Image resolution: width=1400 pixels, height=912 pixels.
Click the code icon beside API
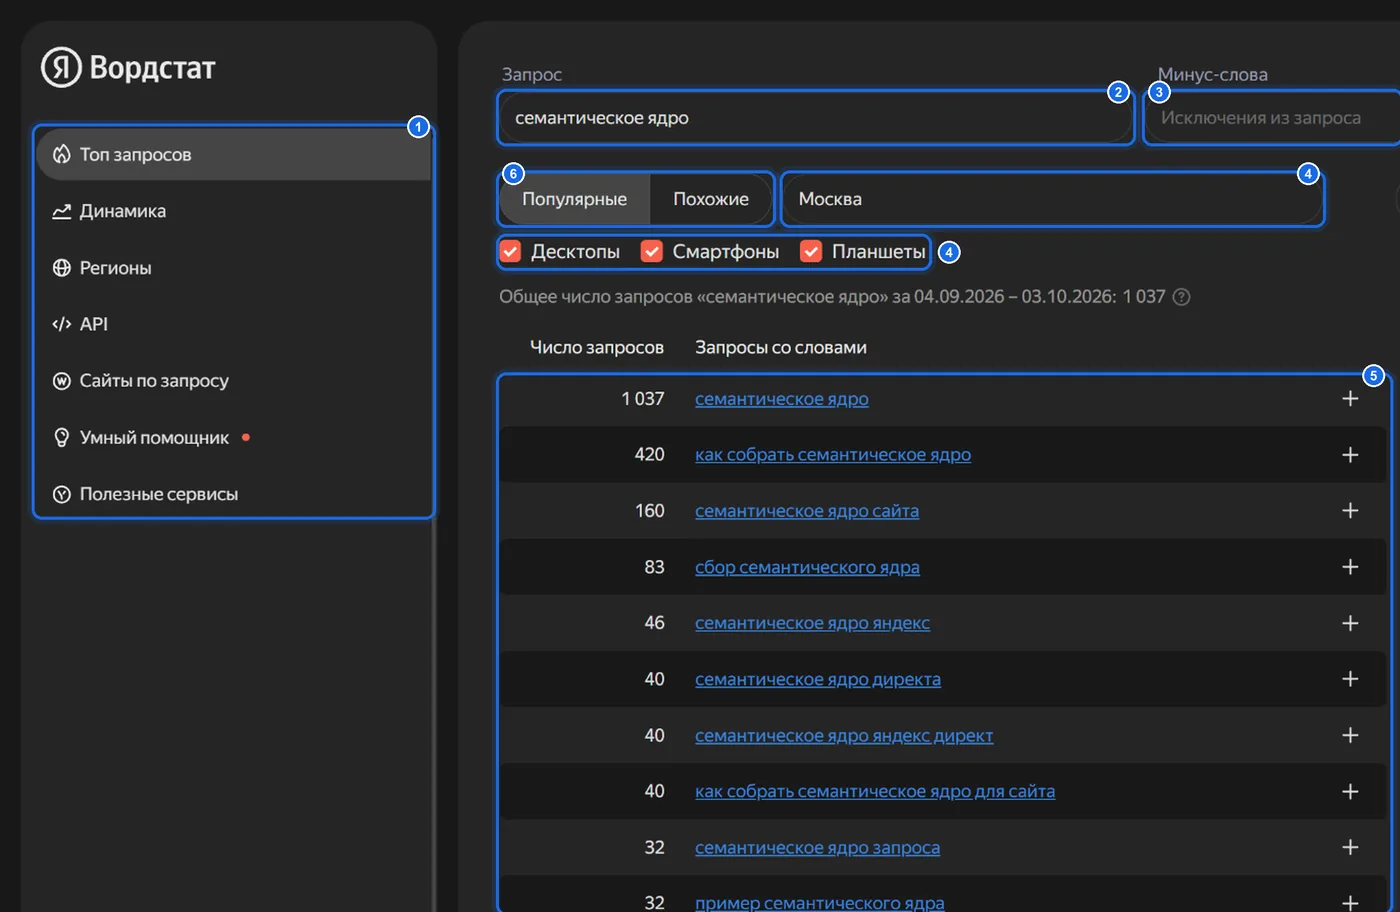click(62, 324)
